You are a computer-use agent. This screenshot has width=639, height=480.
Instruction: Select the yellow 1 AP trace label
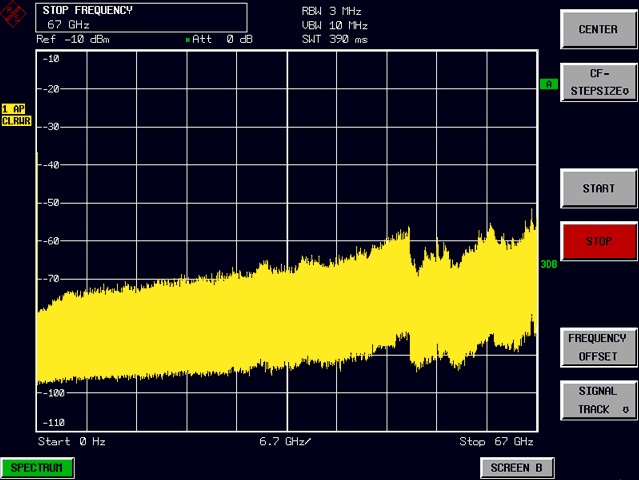[x=13, y=108]
